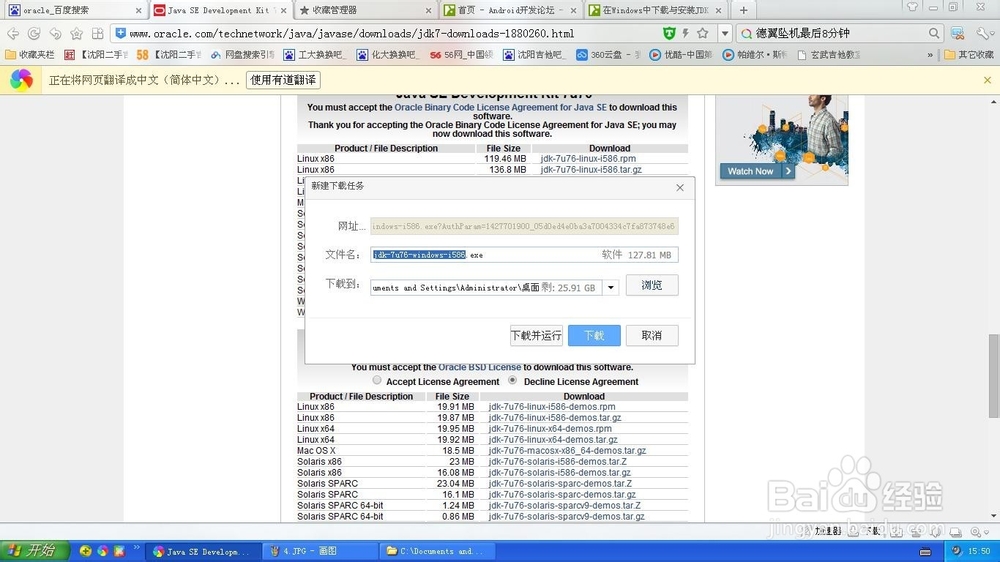Image resolution: width=1000 pixels, height=562 pixels.
Task: Download jdk-7u76-linux-x64-demos.rpm link
Action: (550, 429)
